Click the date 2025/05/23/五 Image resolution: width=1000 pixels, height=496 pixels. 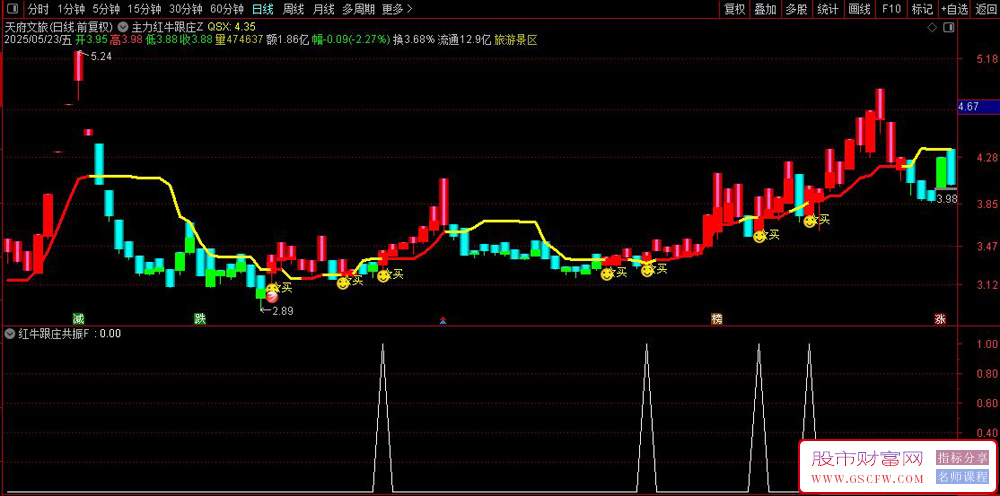[38, 40]
